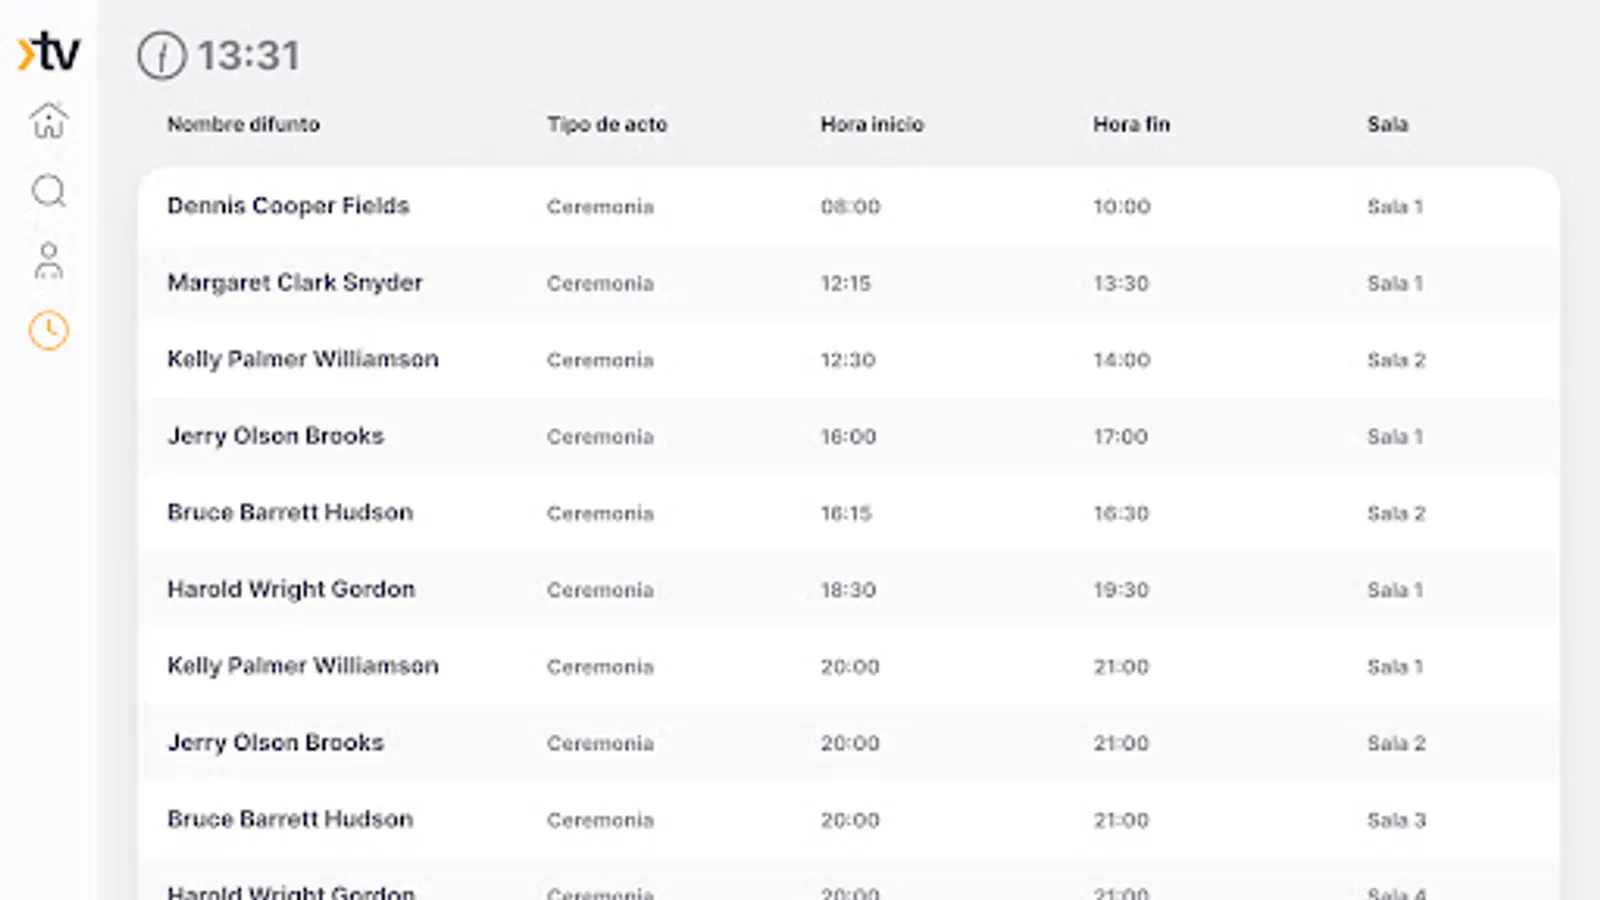Click the Hora inicio column header
Viewport: 1600px width, 900px height.
871,125
